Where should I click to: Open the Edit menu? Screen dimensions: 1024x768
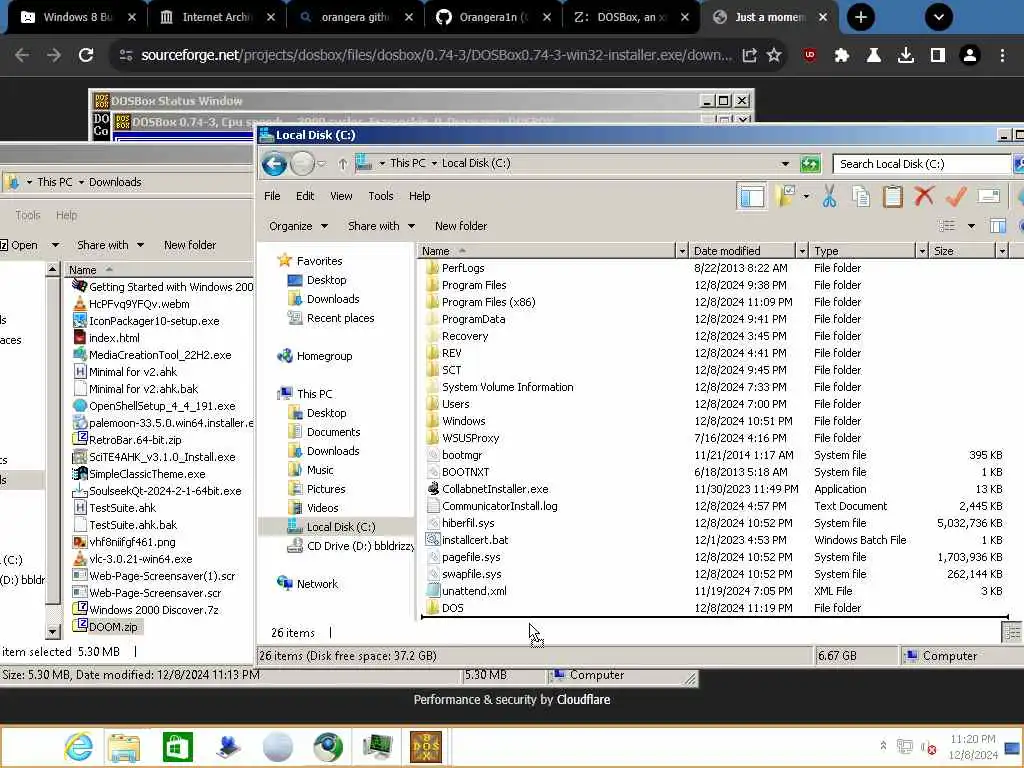[x=305, y=196]
